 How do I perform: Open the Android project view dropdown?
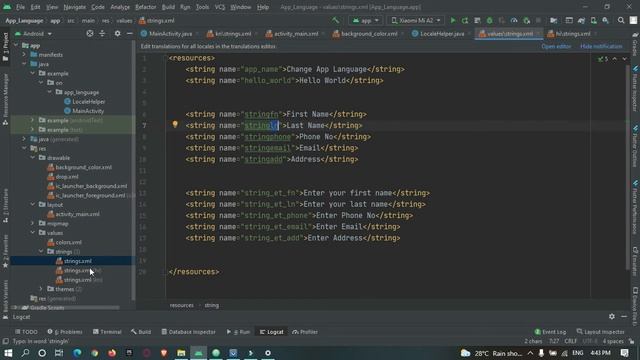click(x=33, y=33)
